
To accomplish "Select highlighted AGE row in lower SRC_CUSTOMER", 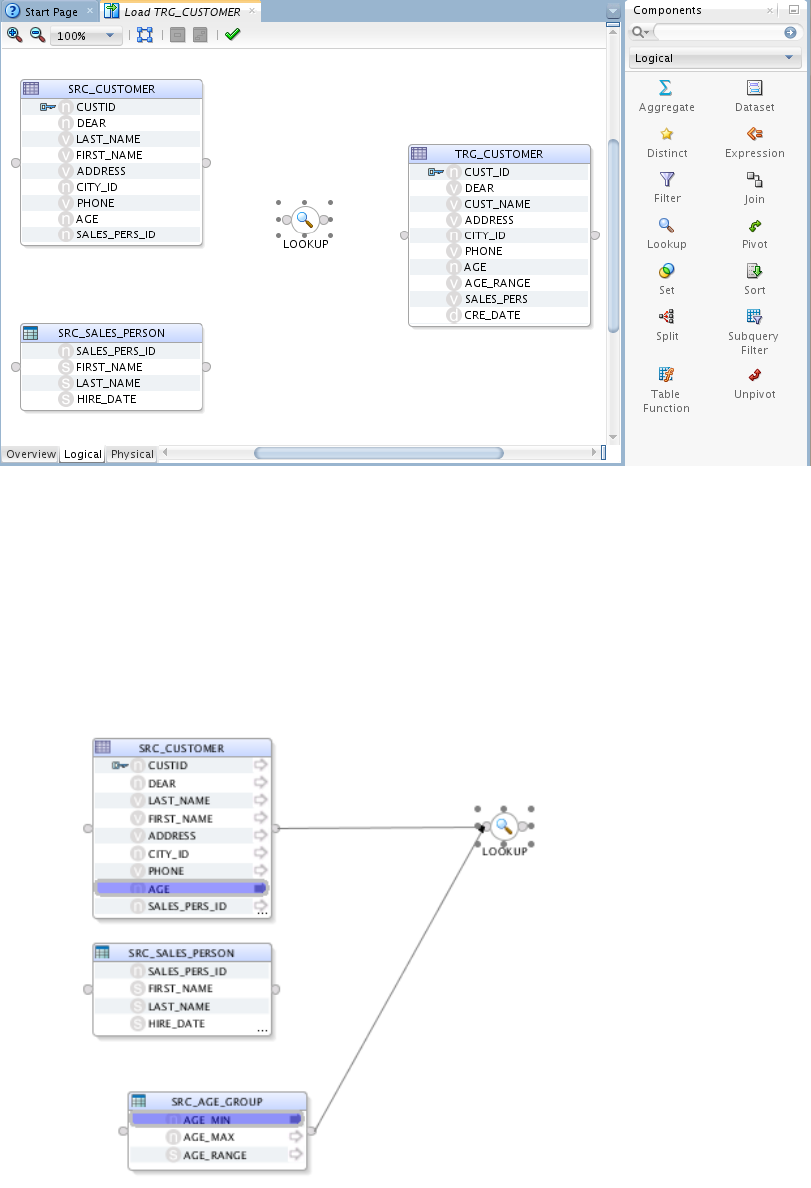I will point(182,889).
